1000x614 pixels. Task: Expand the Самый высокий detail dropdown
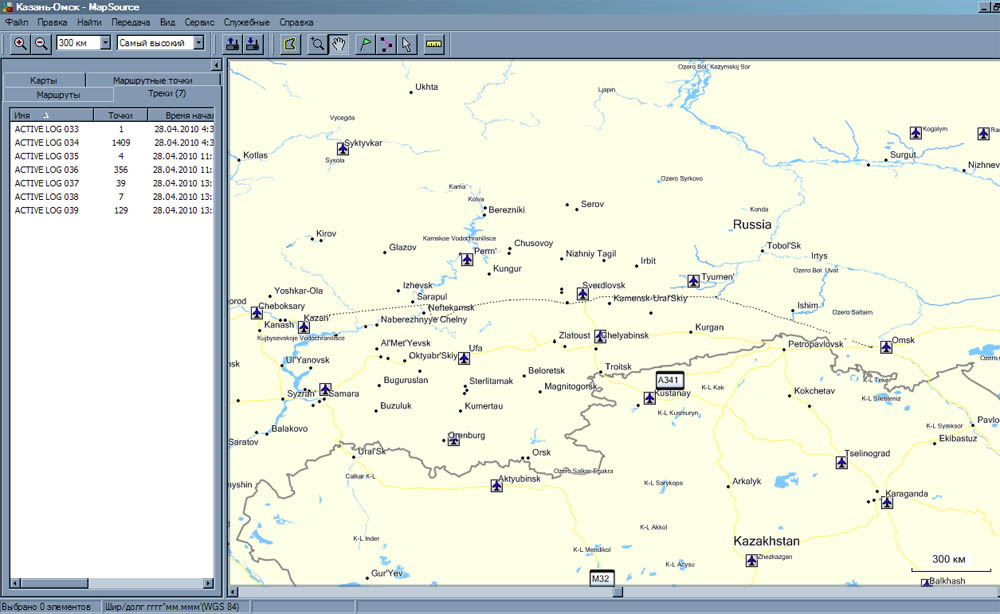[199, 43]
